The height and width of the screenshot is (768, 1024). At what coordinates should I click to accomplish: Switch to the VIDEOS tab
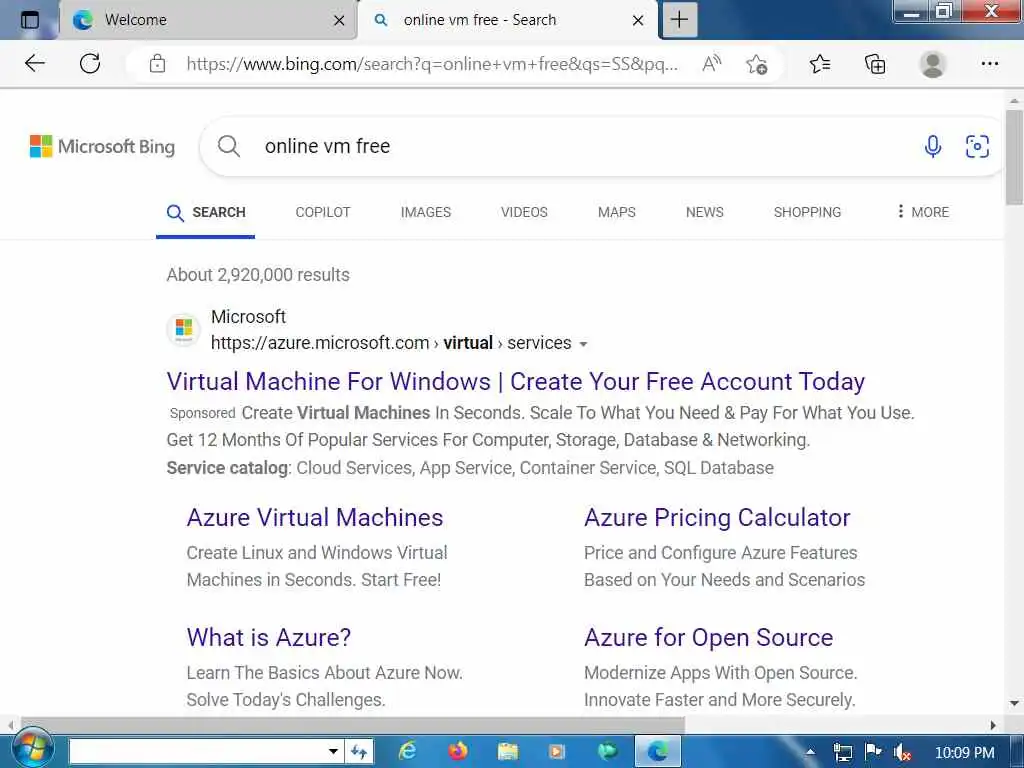(524, 212)
